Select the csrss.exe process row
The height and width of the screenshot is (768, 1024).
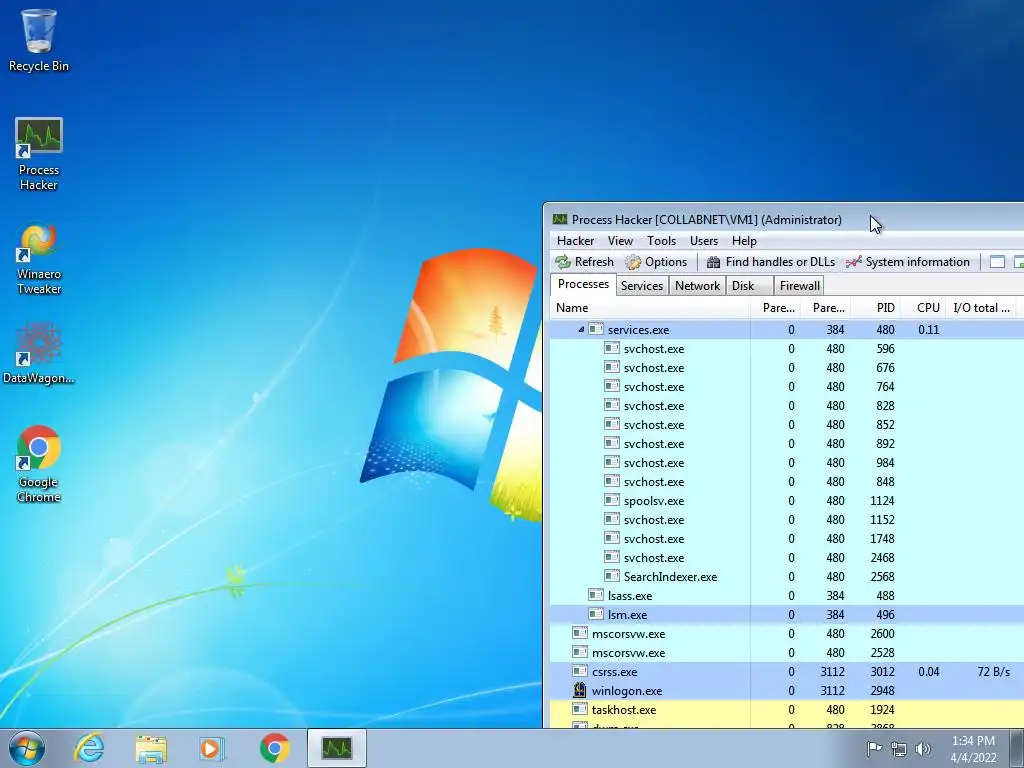pos(787,671)
